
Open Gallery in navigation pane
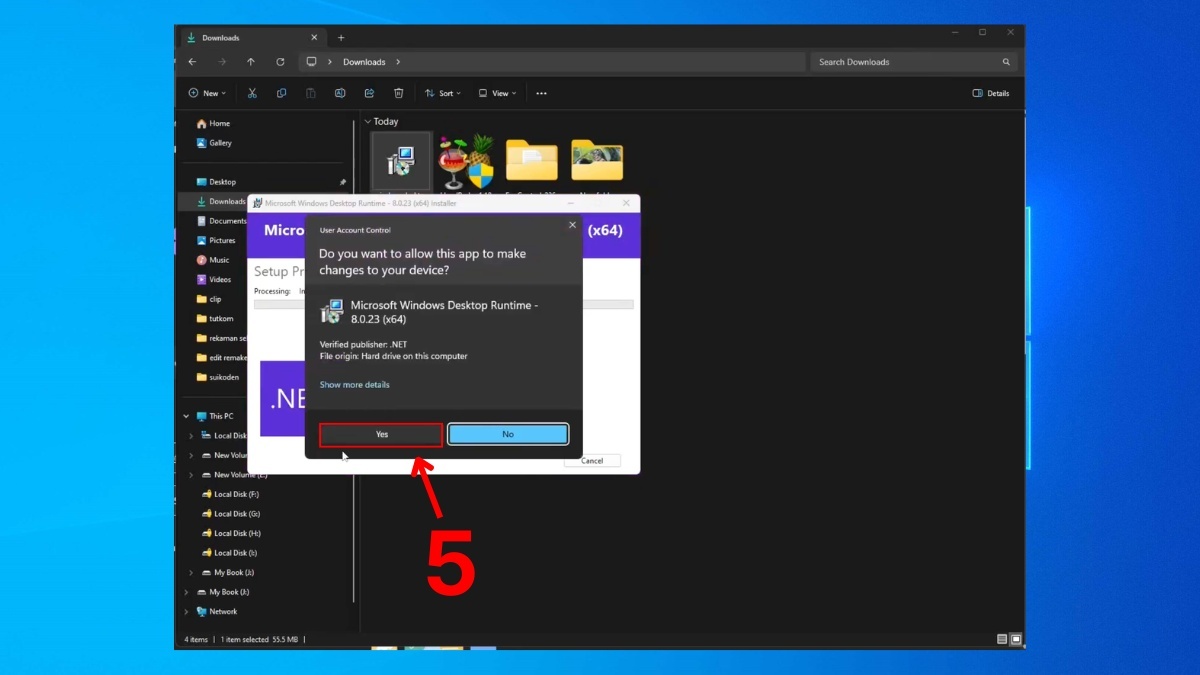pyautogui.click(x=214, y=143)
